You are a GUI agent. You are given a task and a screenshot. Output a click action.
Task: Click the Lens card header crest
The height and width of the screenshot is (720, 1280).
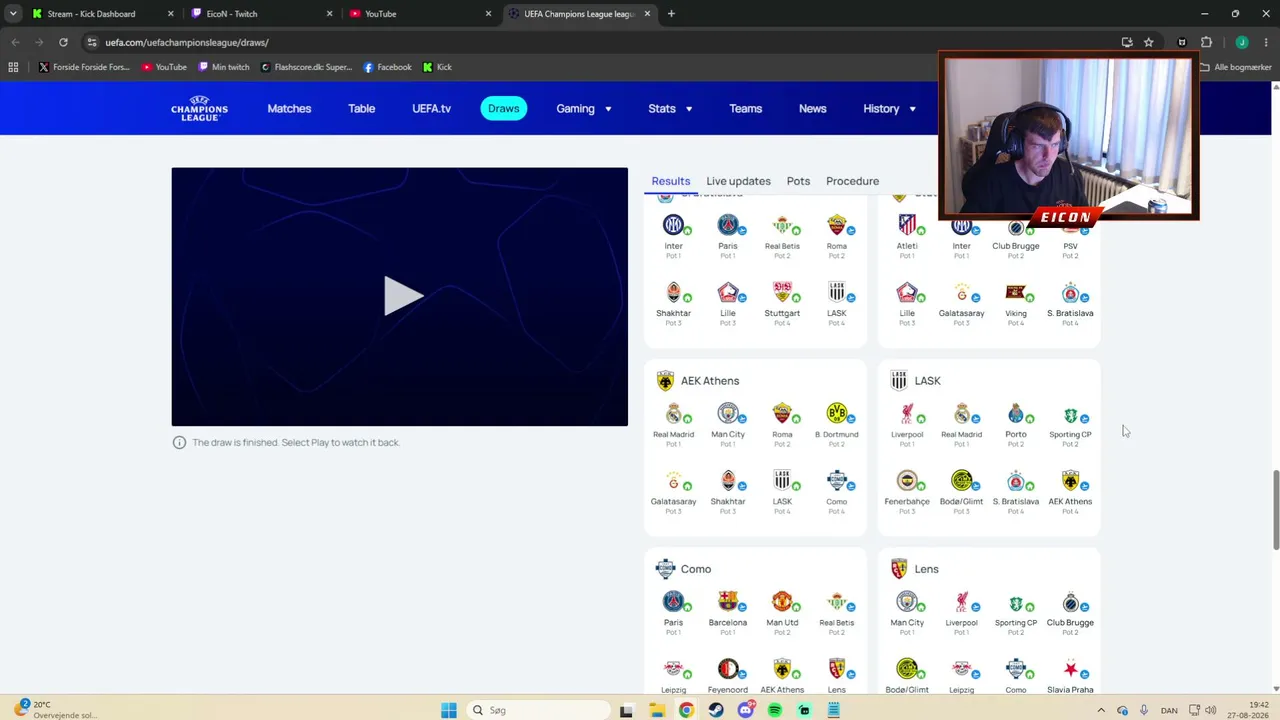(899, 569)
